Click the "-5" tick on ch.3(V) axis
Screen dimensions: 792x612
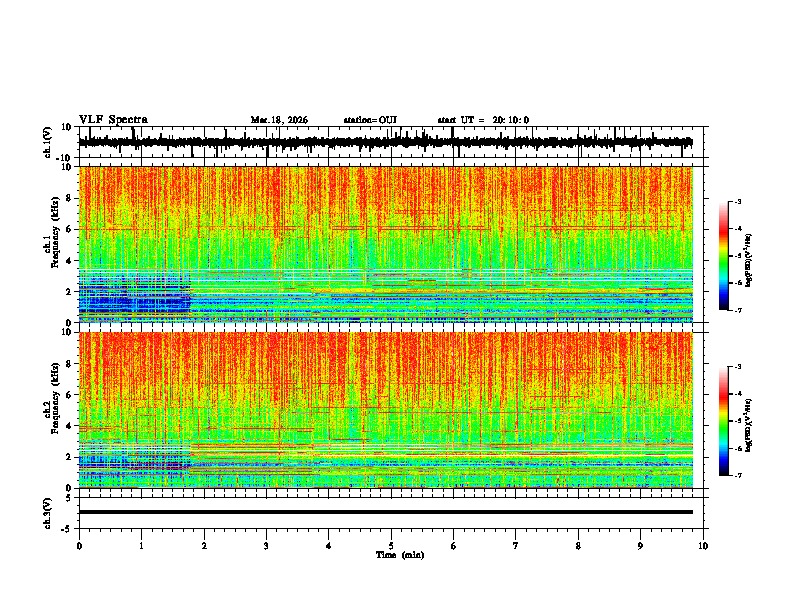[x=67, y=528]
